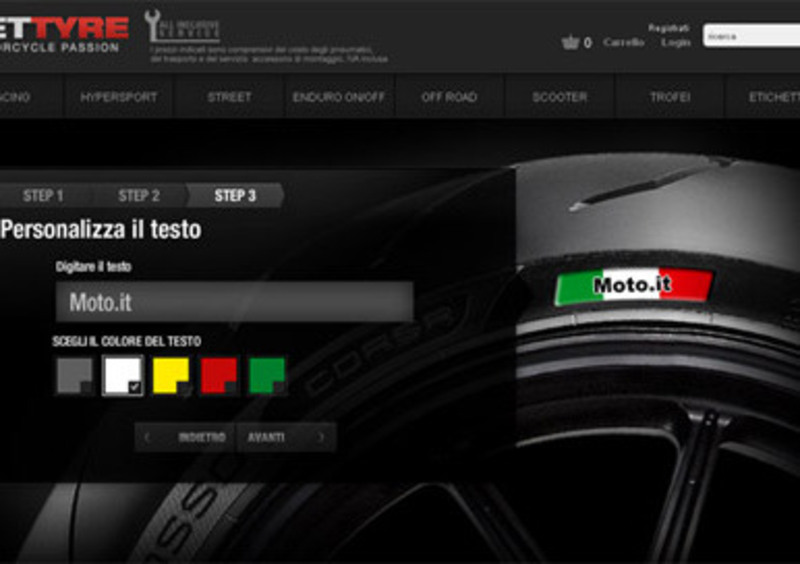Open the Etichette menu item

click(x=763, y=97)
